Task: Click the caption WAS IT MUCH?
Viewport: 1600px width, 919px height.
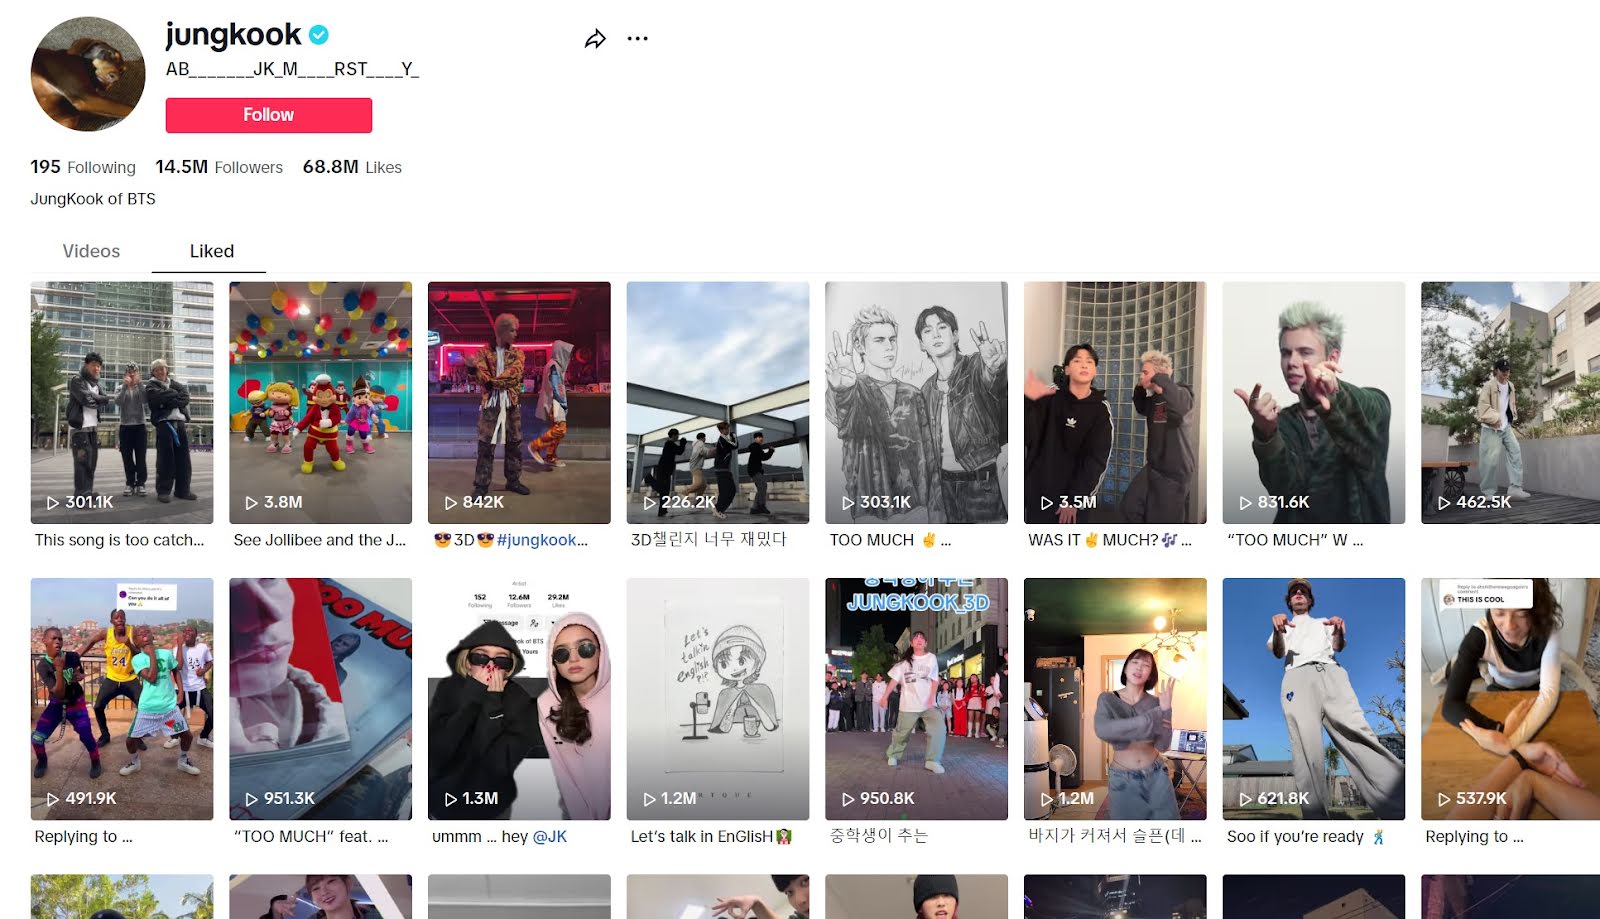Action: click(x=1110, y=540)
